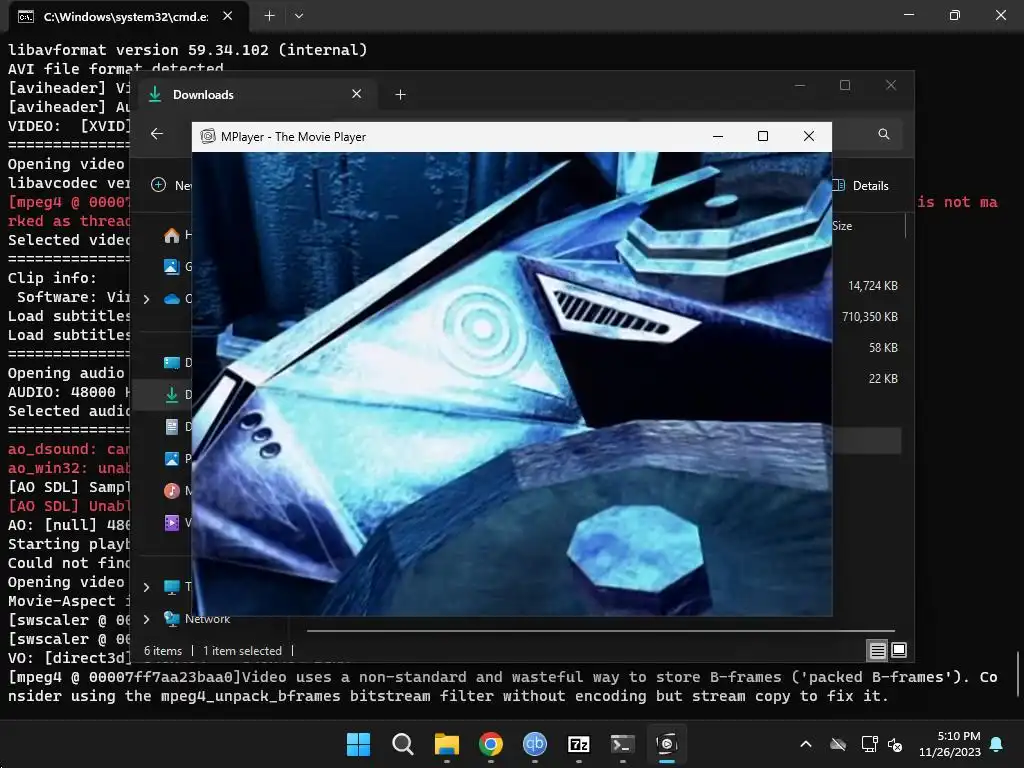Click the Explorer horizontal scrollbar
Screen dimensions: 1024x768
(601, 632)
